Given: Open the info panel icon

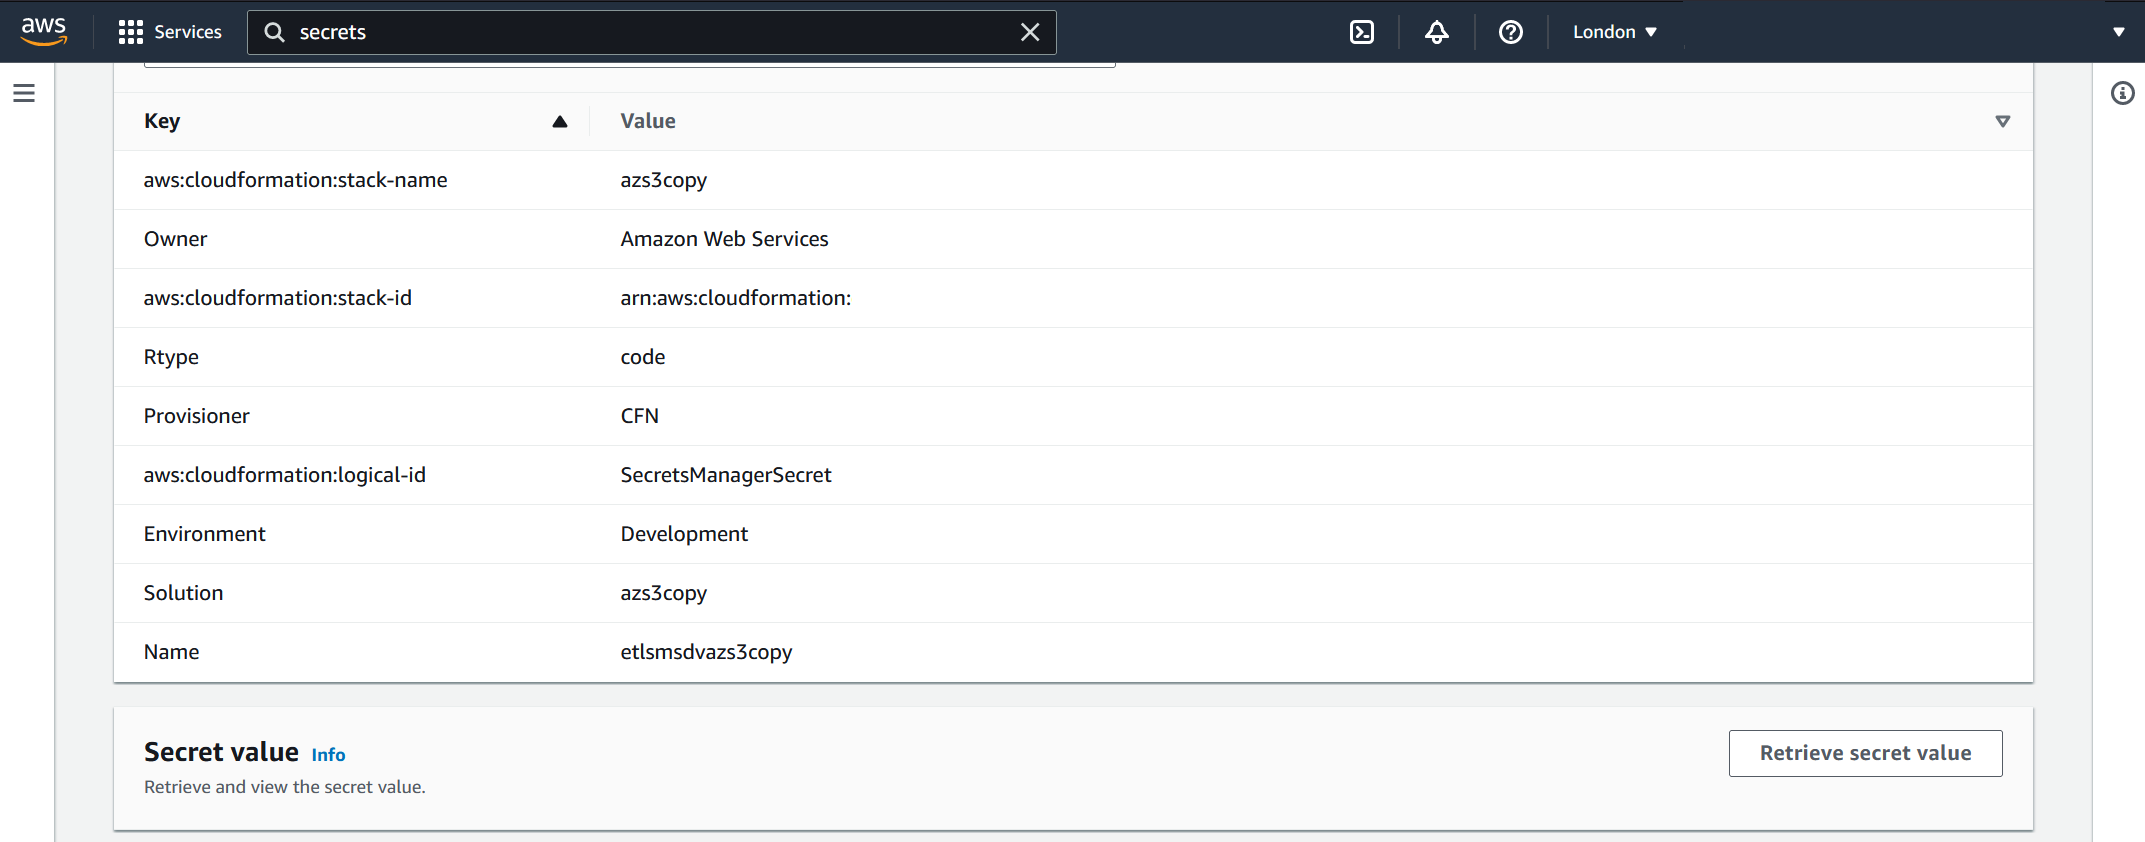Looking at the screenshot, I should click(2123, 93).
